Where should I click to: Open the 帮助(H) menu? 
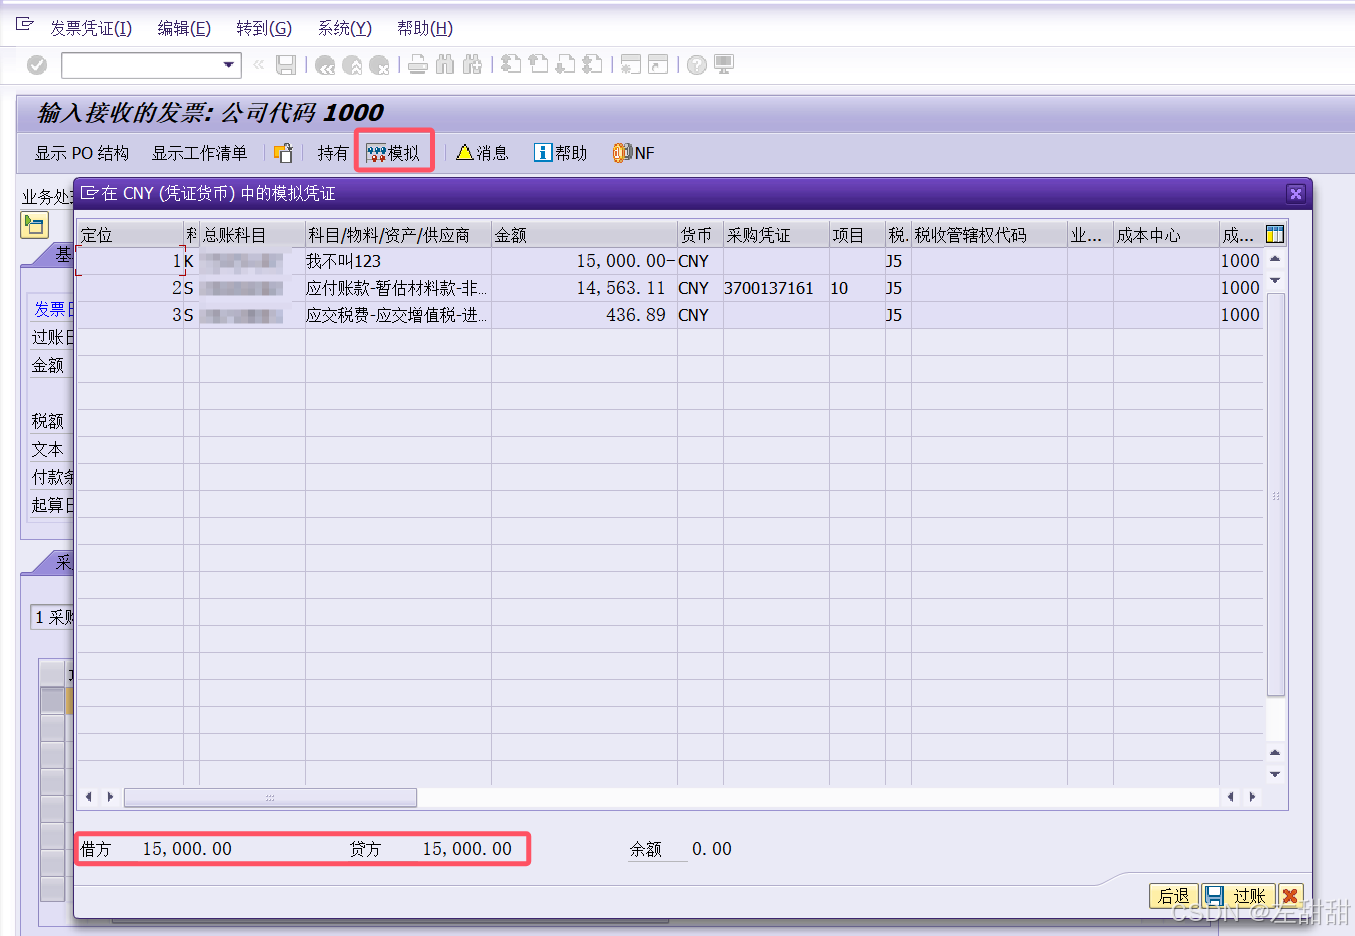[x=425, y=28]
